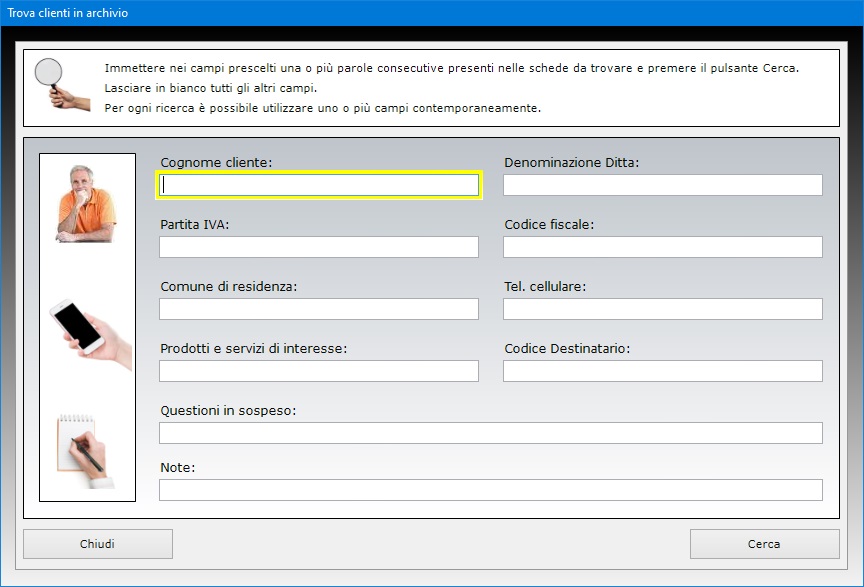864x587 pixels.
Task: Click the 'Codice Destinatario:' label
Action: point(567,348)
